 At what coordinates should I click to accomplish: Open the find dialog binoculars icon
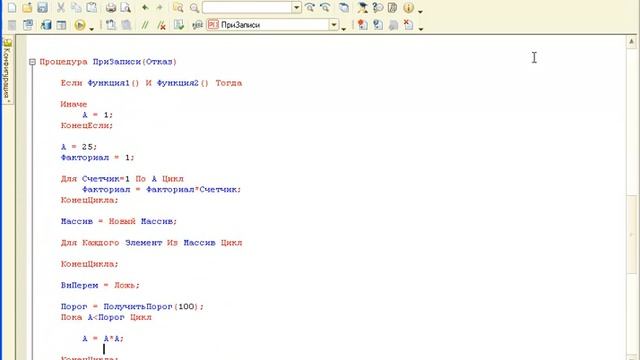(178, 7)
